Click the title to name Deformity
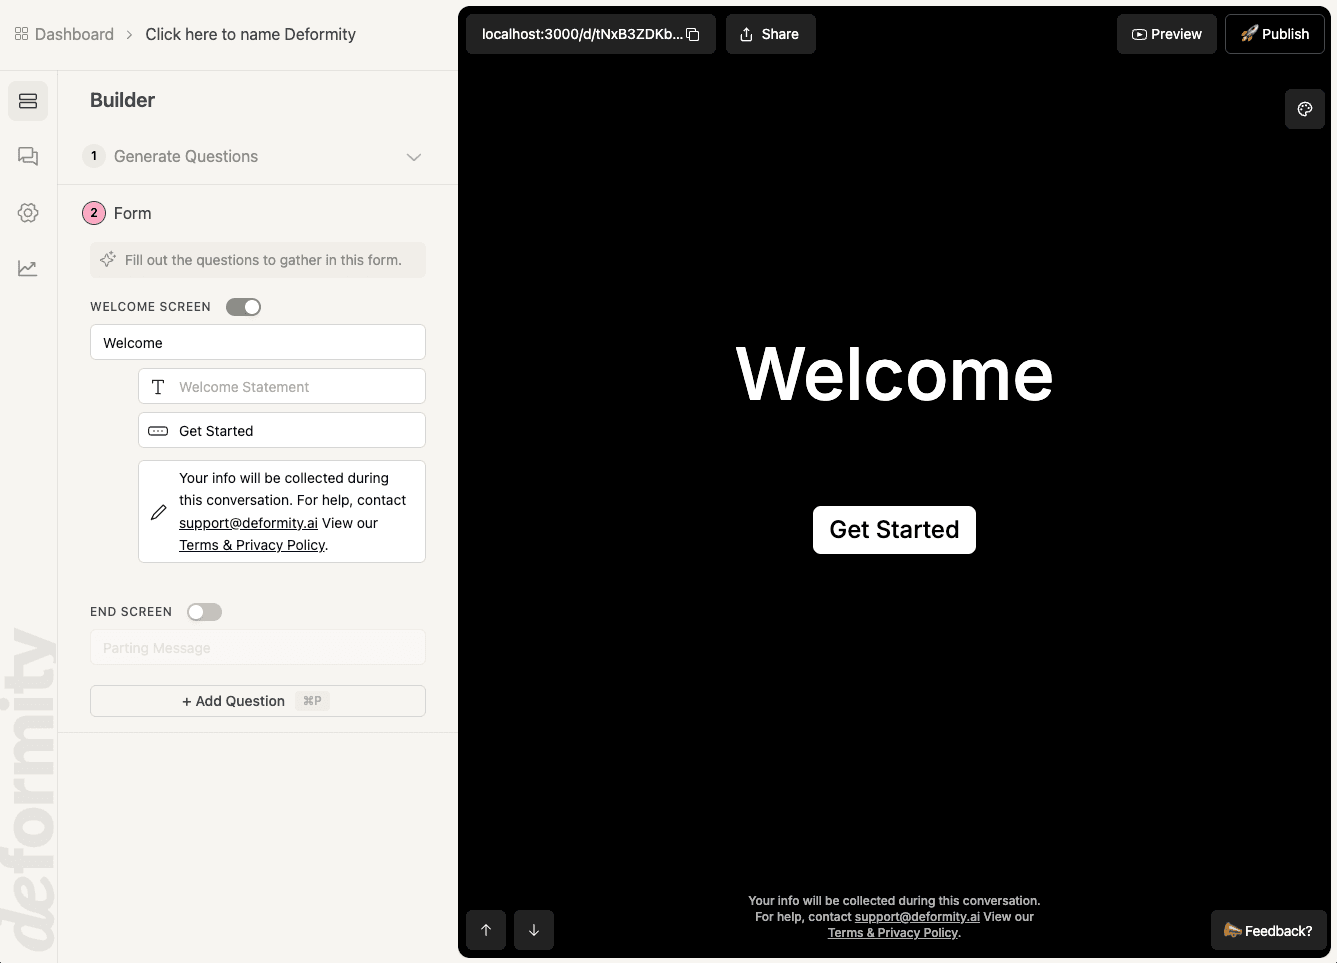This screenshot has width=1337, height=963. click(250, 34)
